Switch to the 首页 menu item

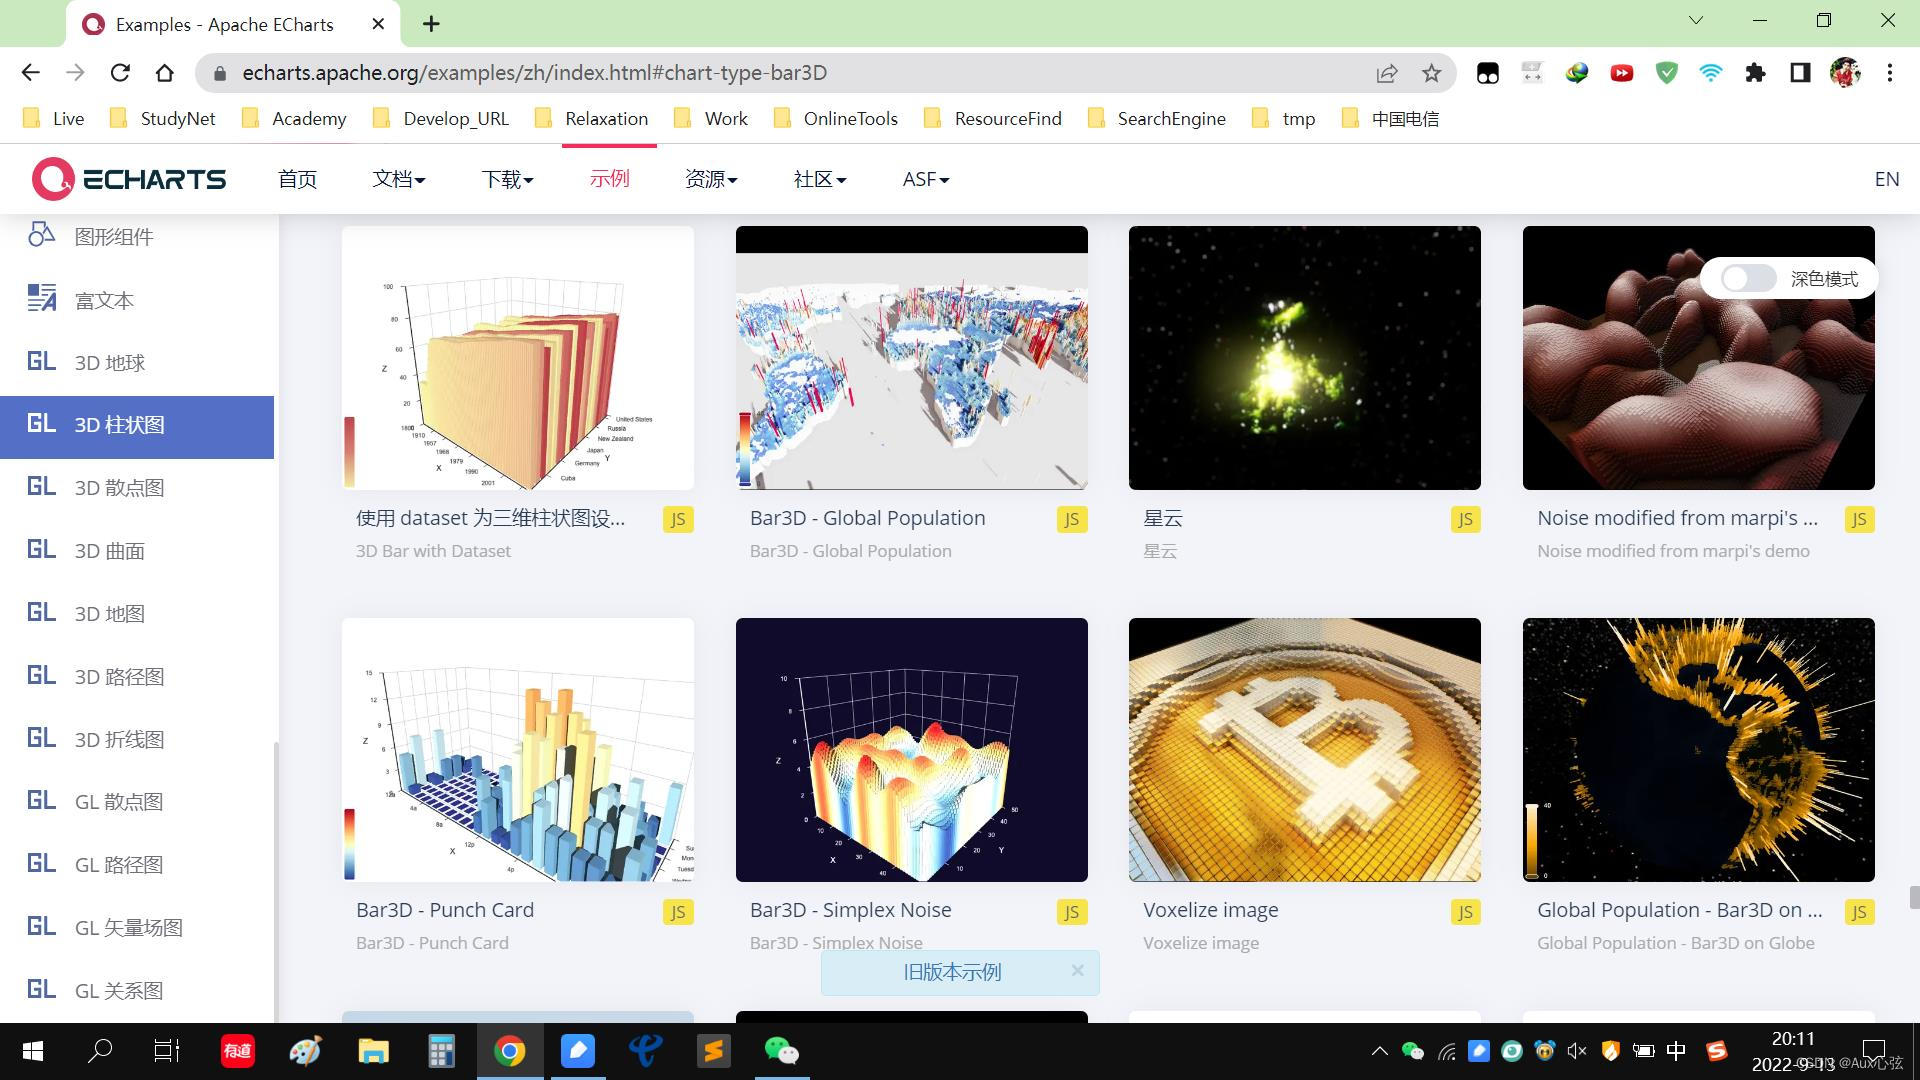tap(297, 179)
